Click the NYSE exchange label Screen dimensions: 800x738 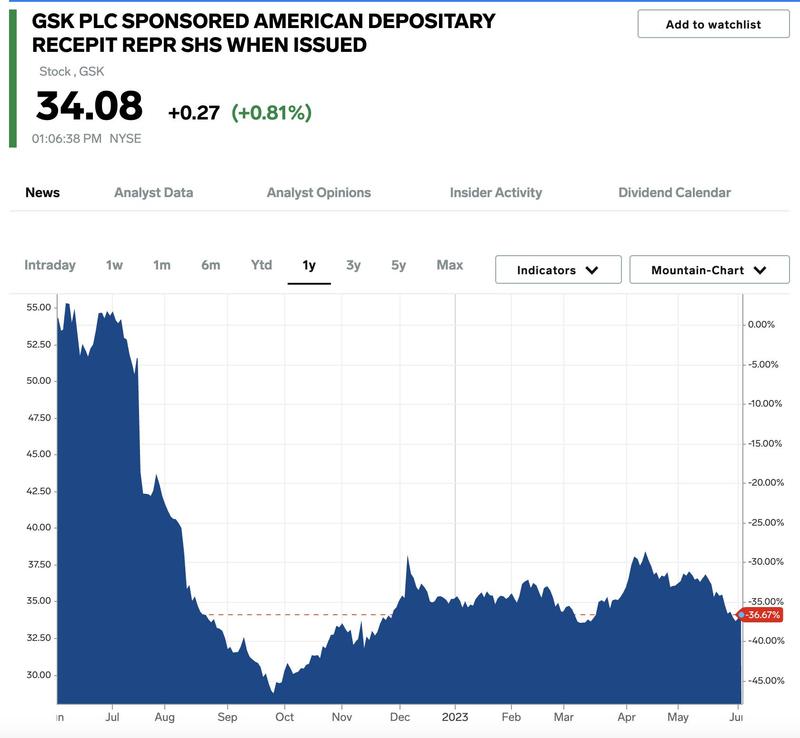tap(126, 139)
